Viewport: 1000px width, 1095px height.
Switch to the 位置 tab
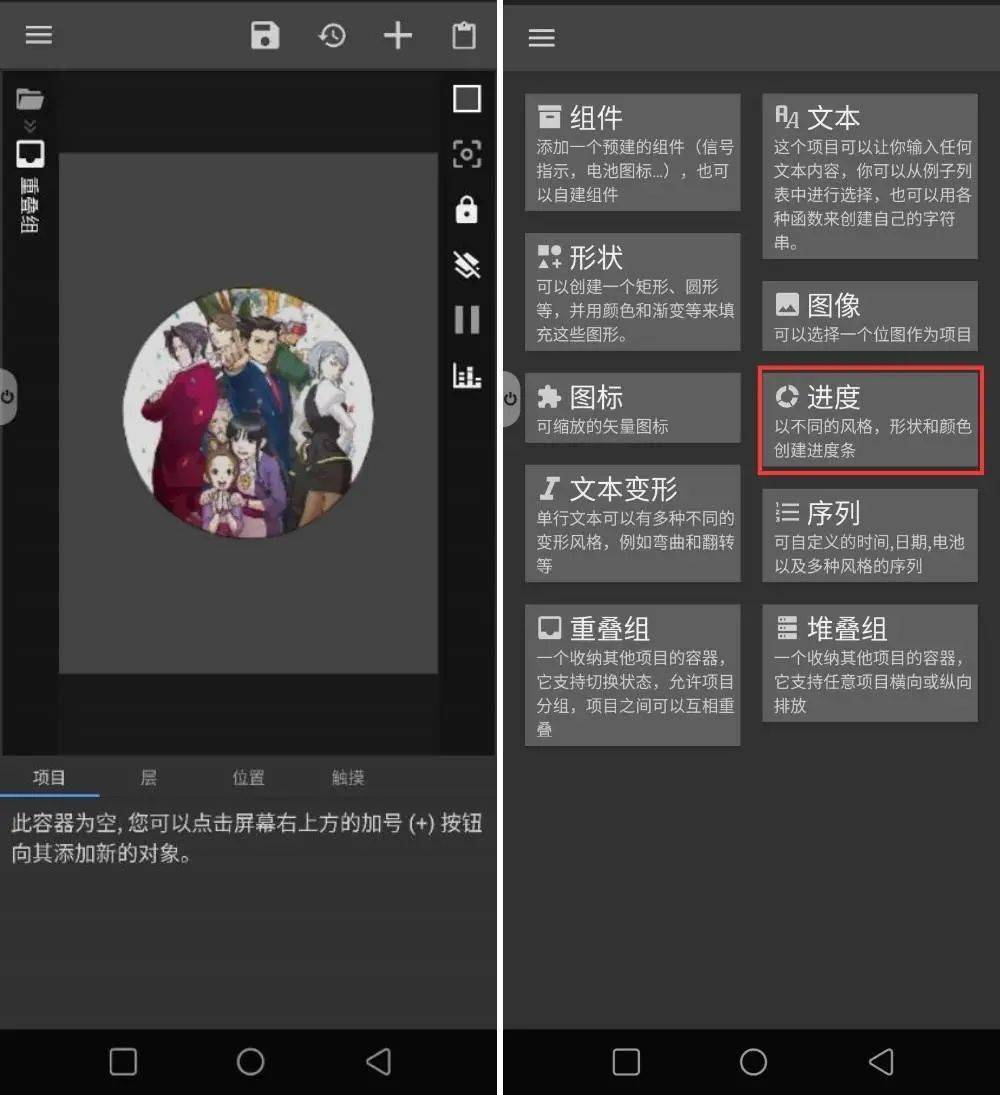pos(248,778)
